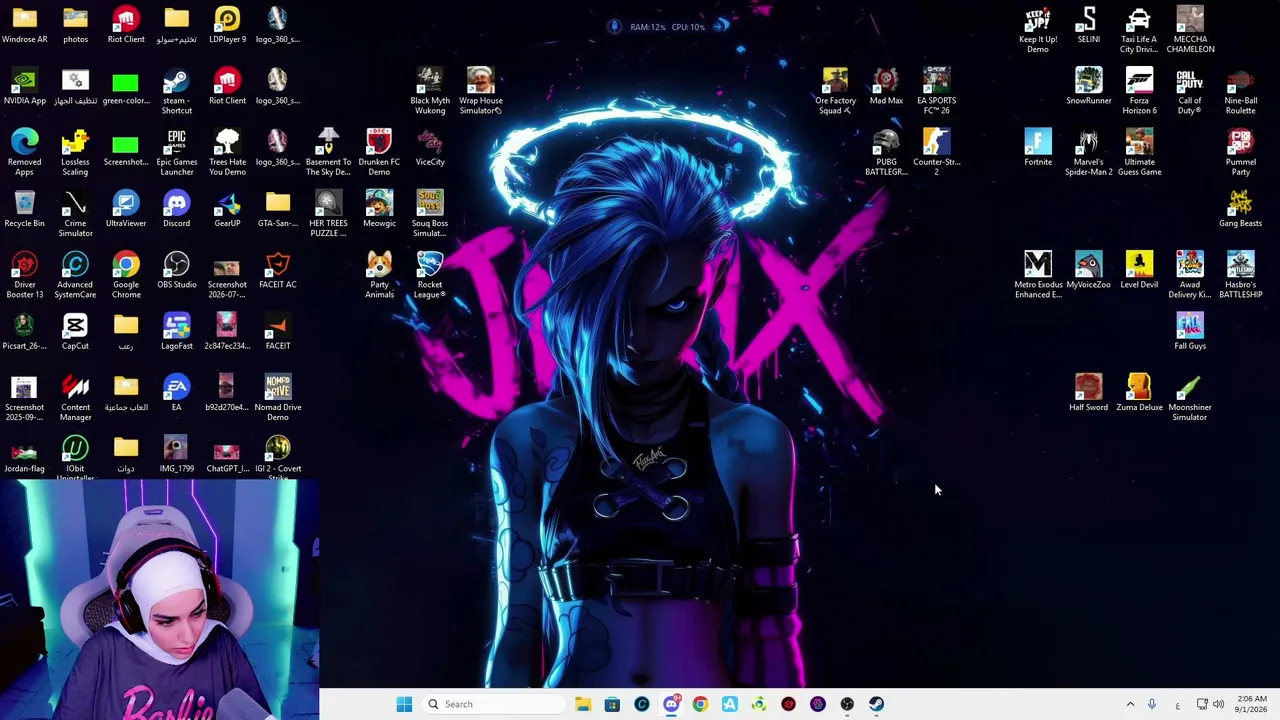Image resolution: width=1280 pixels, height=720 pixels.
Task: Launch the Advanced SystemCare shortcut
Action: pyautogui.click(x=75, y=276)
